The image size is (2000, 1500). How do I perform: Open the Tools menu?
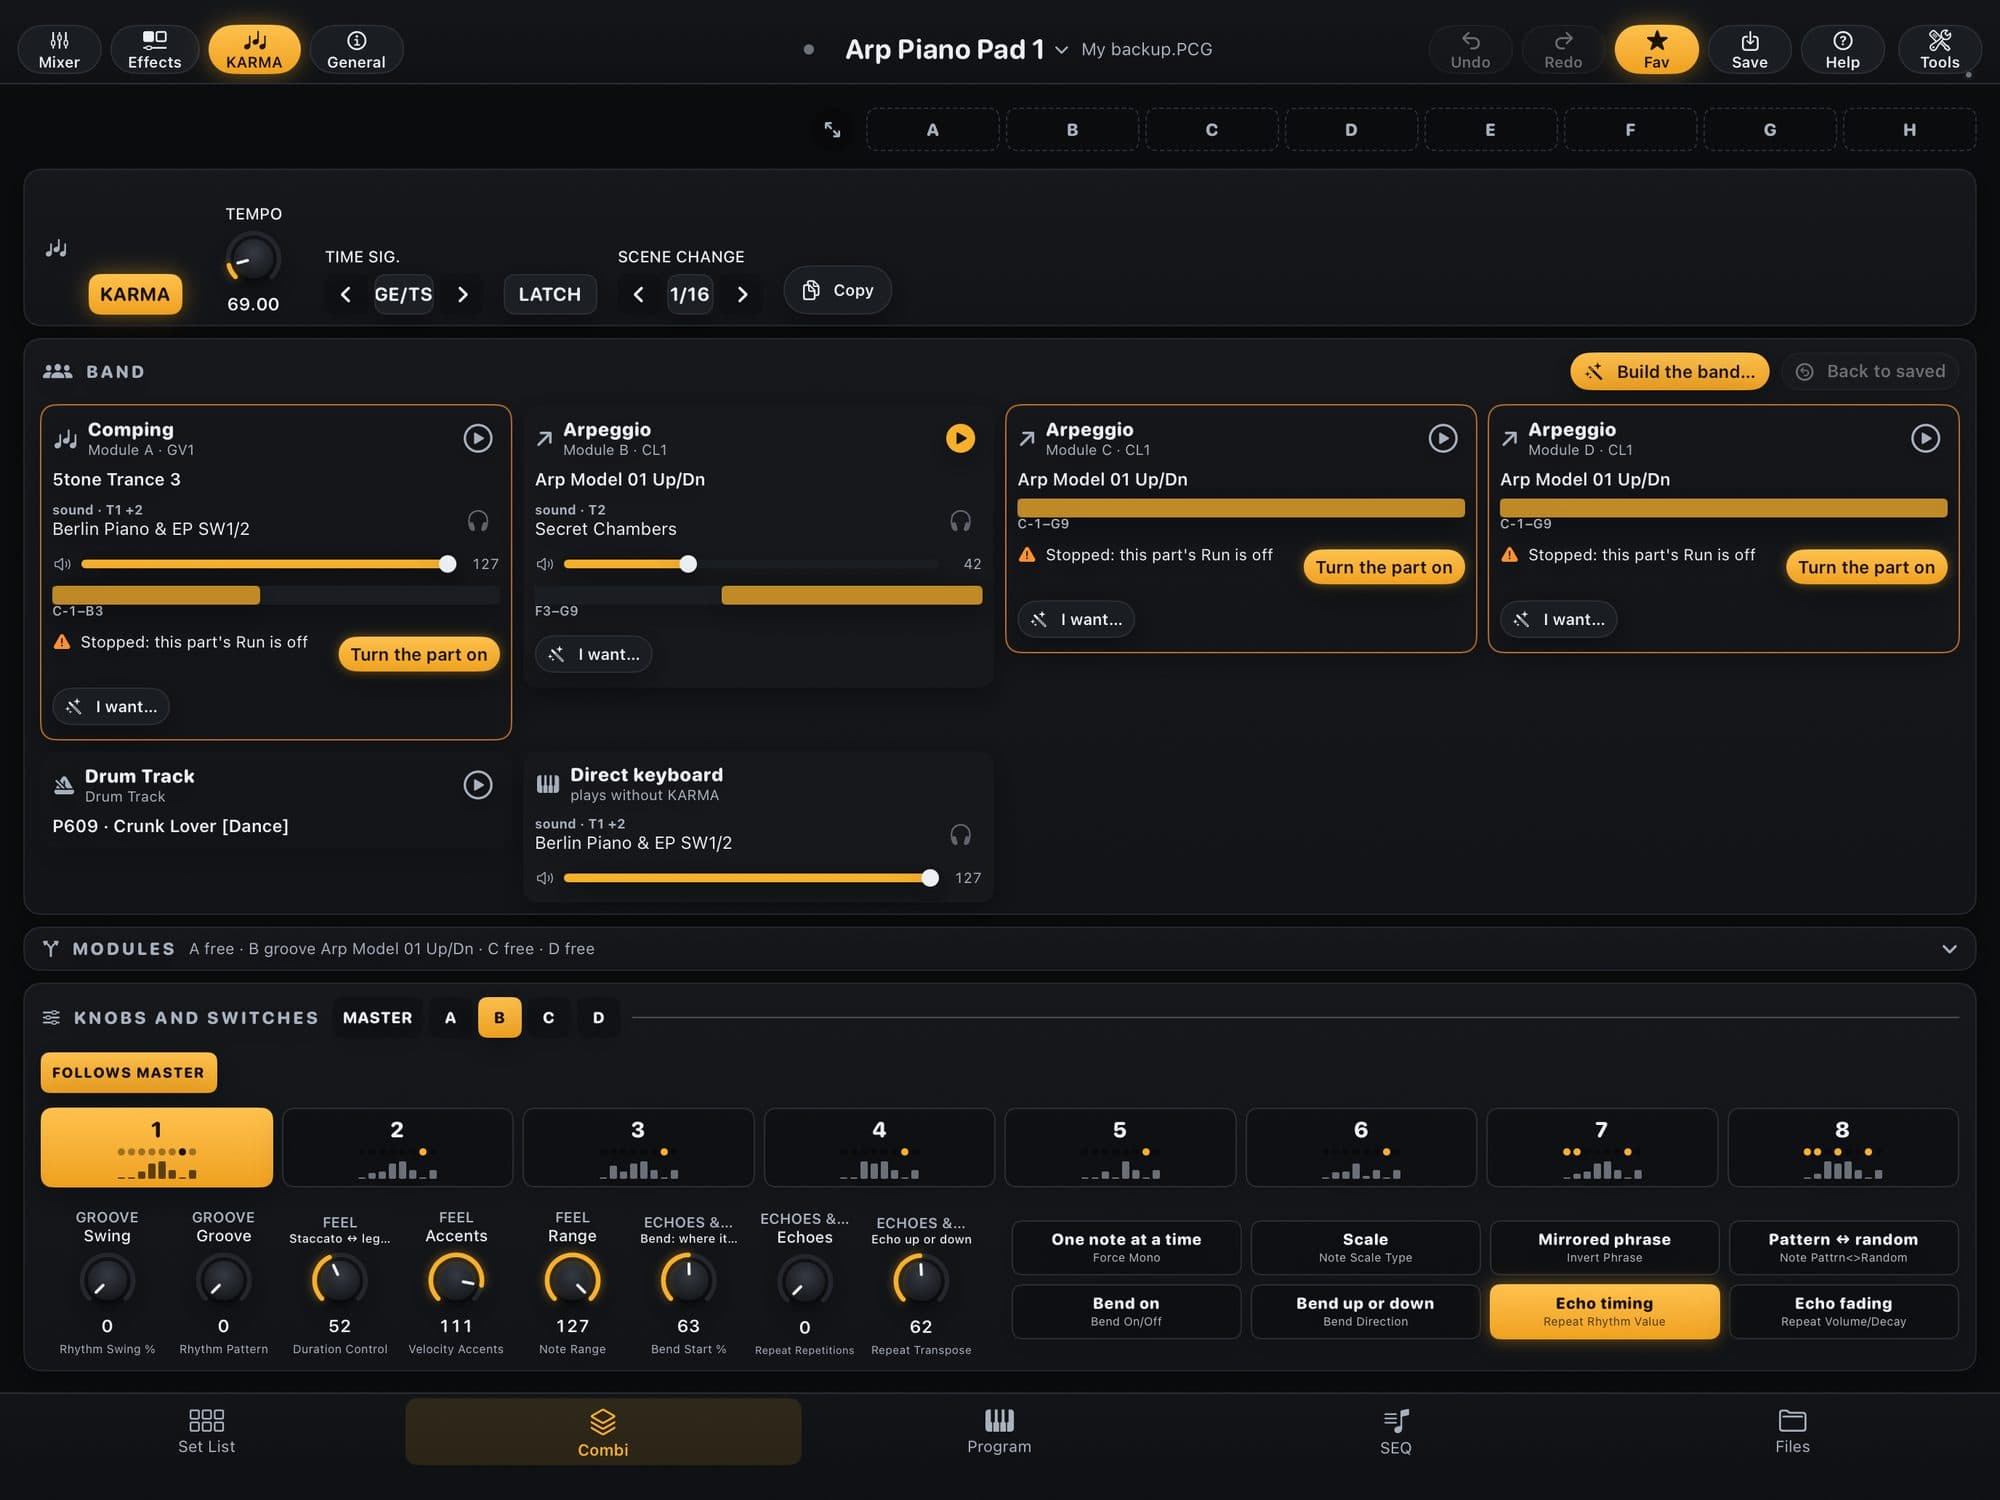pyautogui.click(x=1939, y=49)
